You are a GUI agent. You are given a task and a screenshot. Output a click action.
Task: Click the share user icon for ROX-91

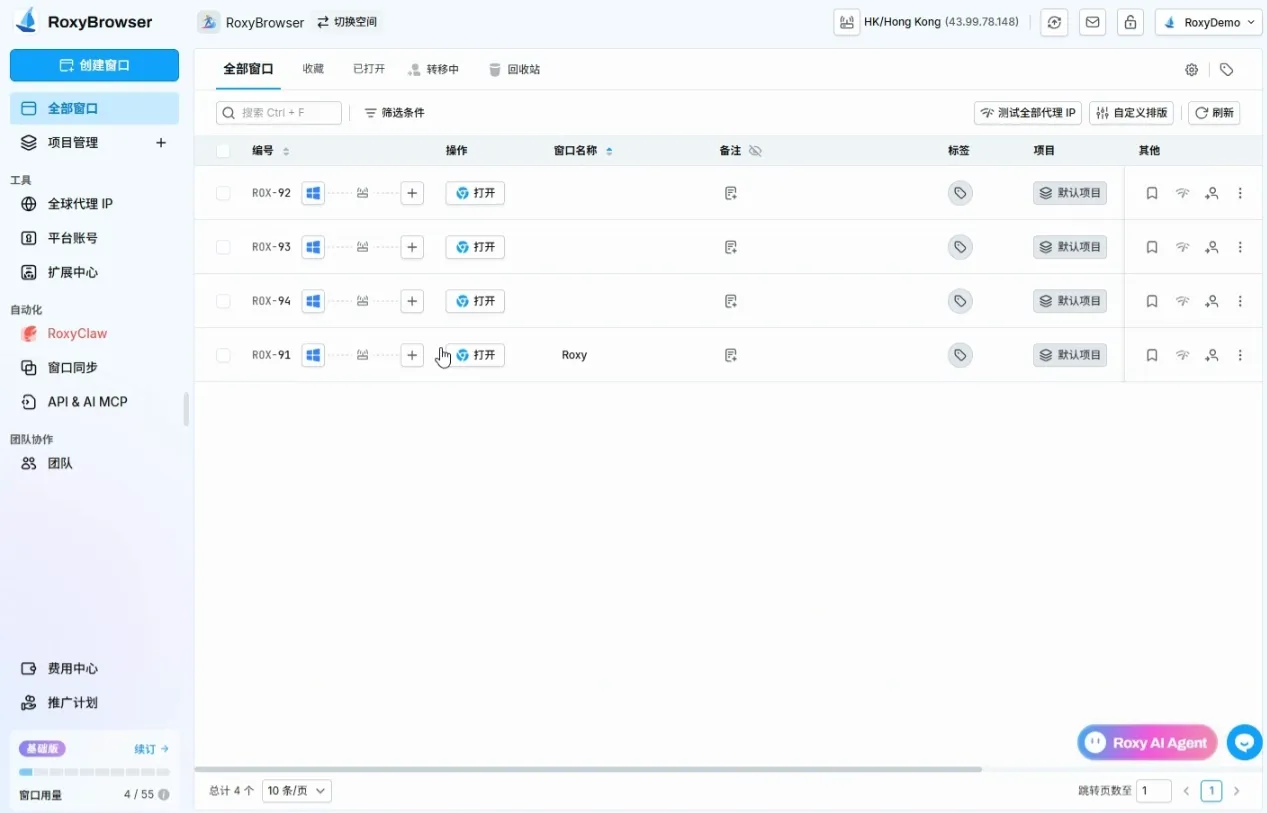click(x=1212, y=355)
